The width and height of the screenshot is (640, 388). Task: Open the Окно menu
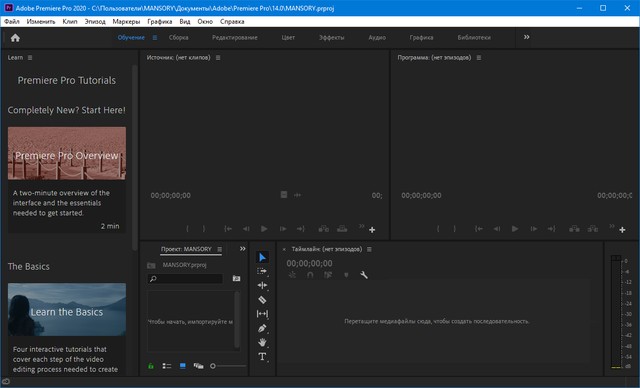point(205,22)
